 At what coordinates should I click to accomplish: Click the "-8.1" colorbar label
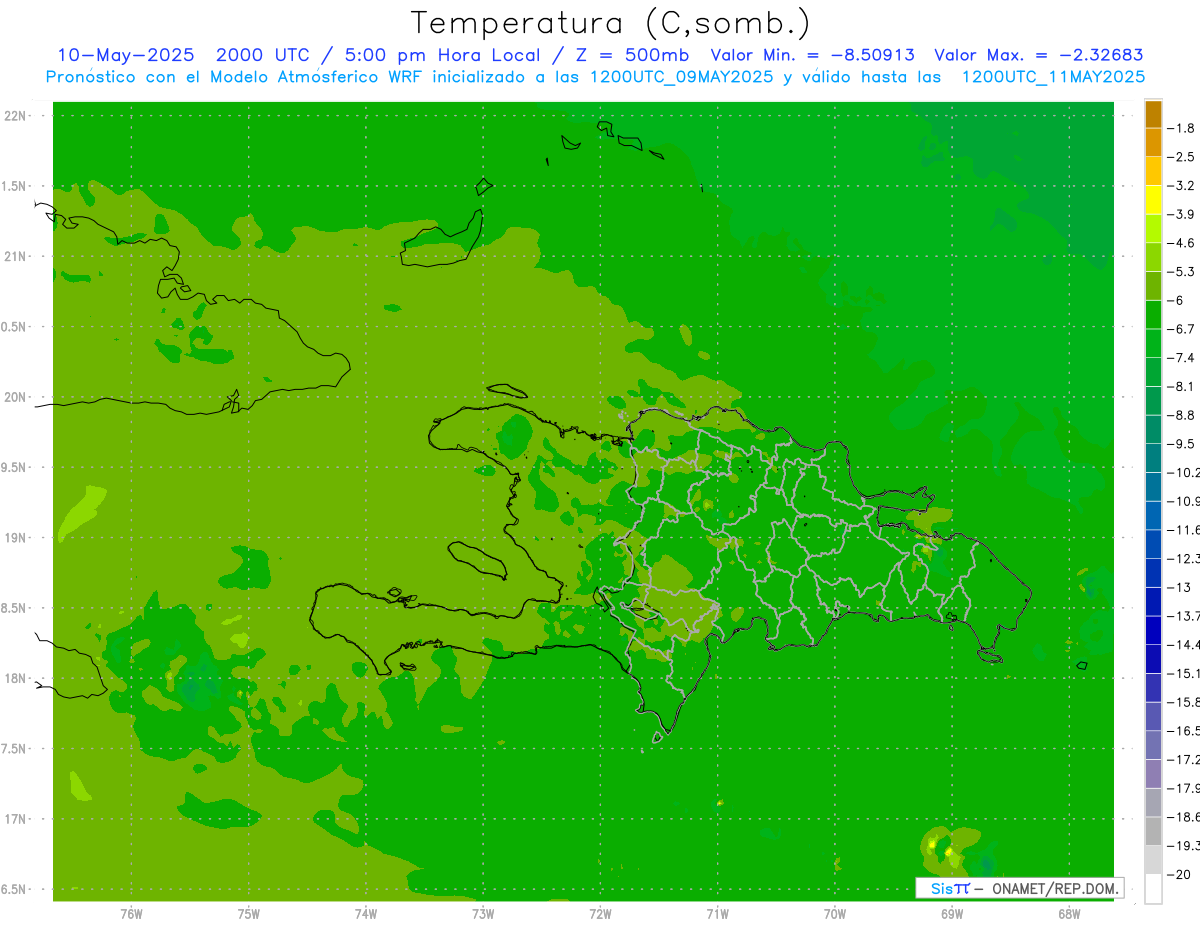click(x=1181, y=387)
